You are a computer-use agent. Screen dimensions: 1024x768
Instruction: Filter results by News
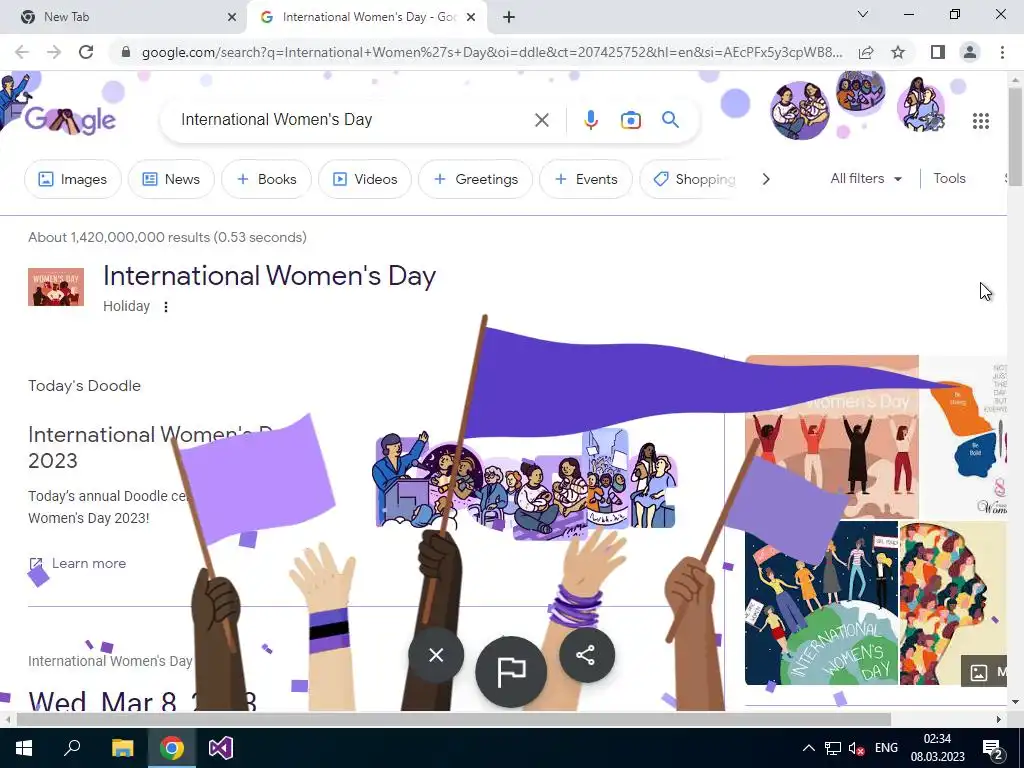pos(171,179)
